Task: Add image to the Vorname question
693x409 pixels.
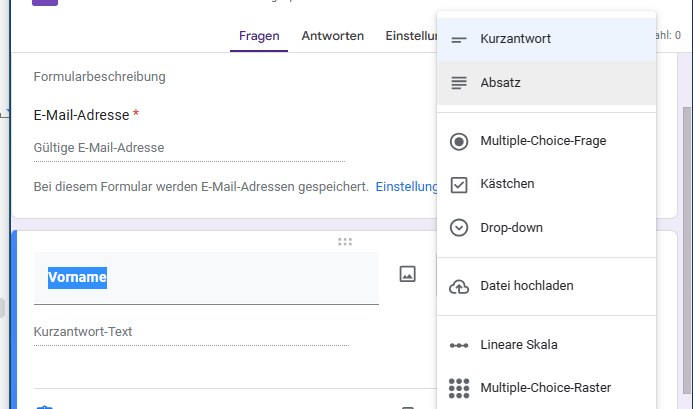Action: click(x=407, y=274)
